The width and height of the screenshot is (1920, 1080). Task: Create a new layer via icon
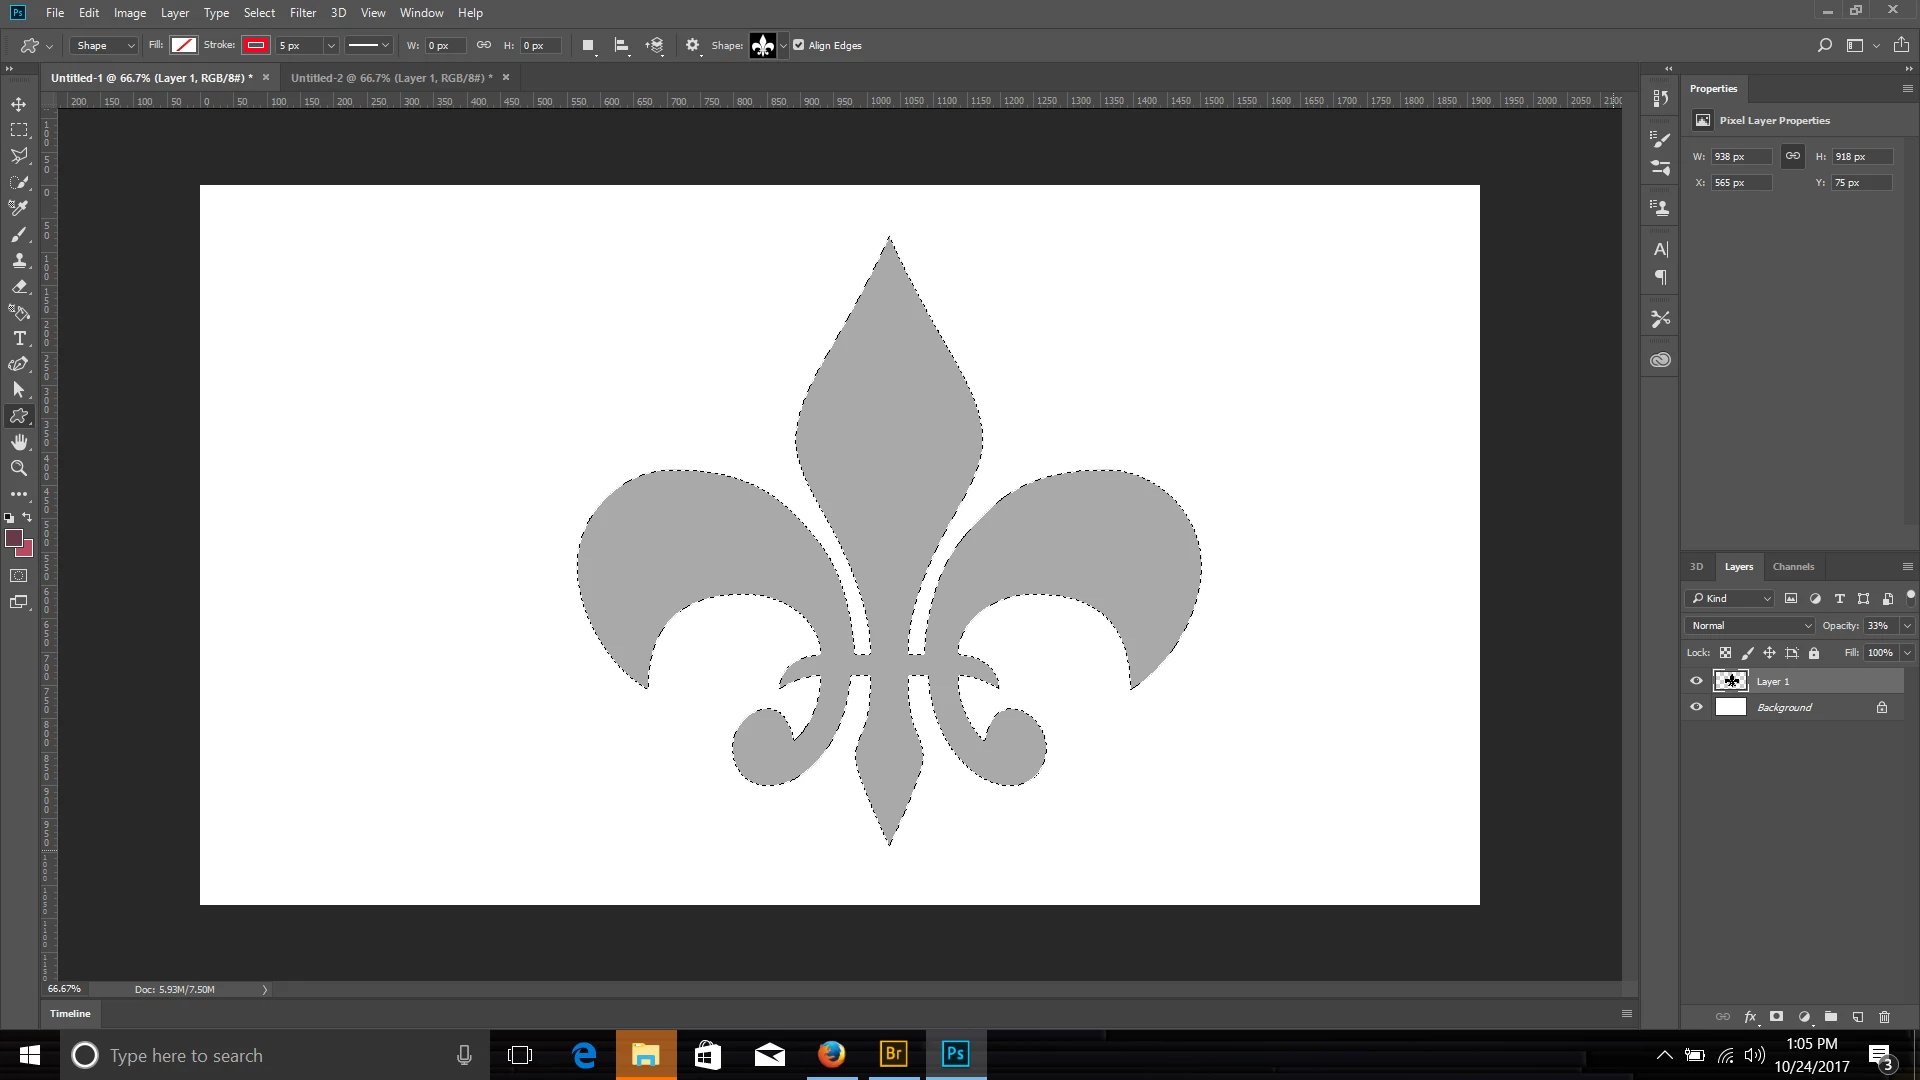[1857, 1017]
